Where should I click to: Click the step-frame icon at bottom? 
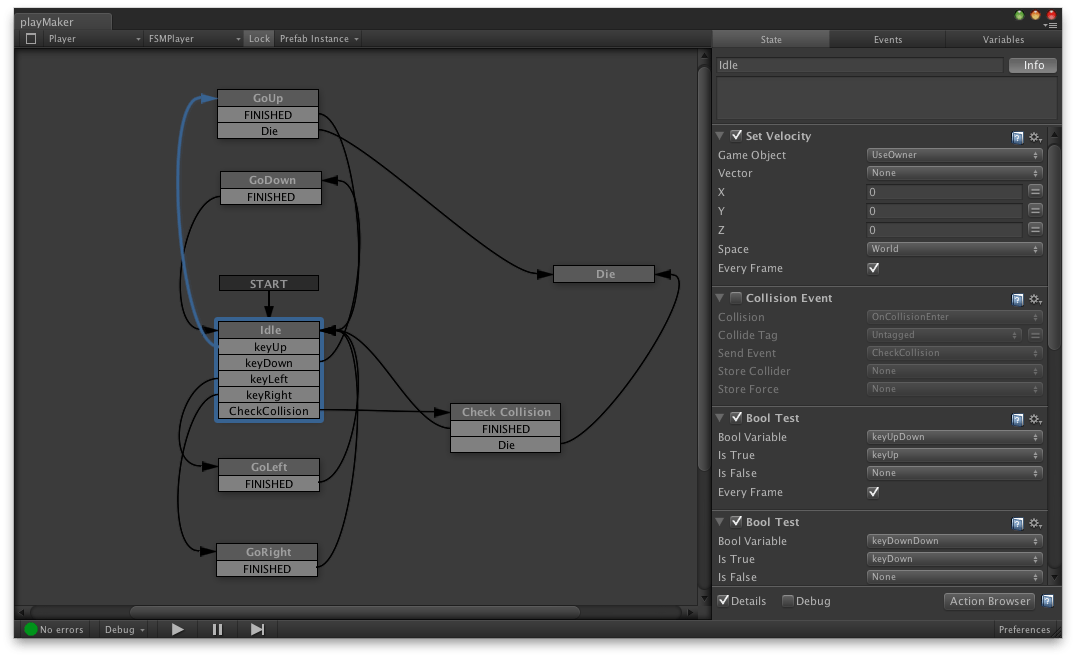tap(257, 629)
